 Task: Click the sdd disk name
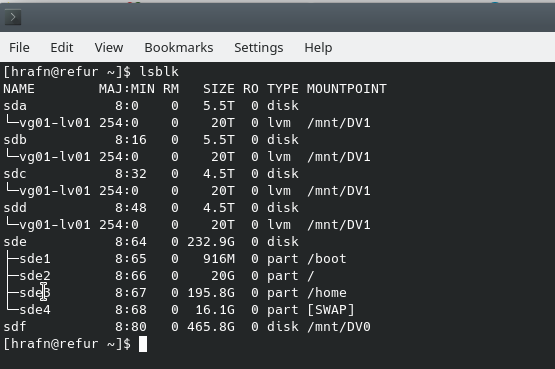pyautogui.click(x=15, y=208)
